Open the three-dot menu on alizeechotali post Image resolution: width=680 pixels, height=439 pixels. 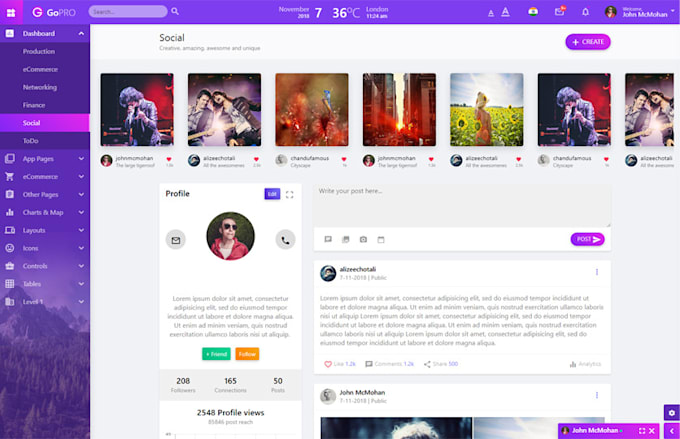point(597,272)
